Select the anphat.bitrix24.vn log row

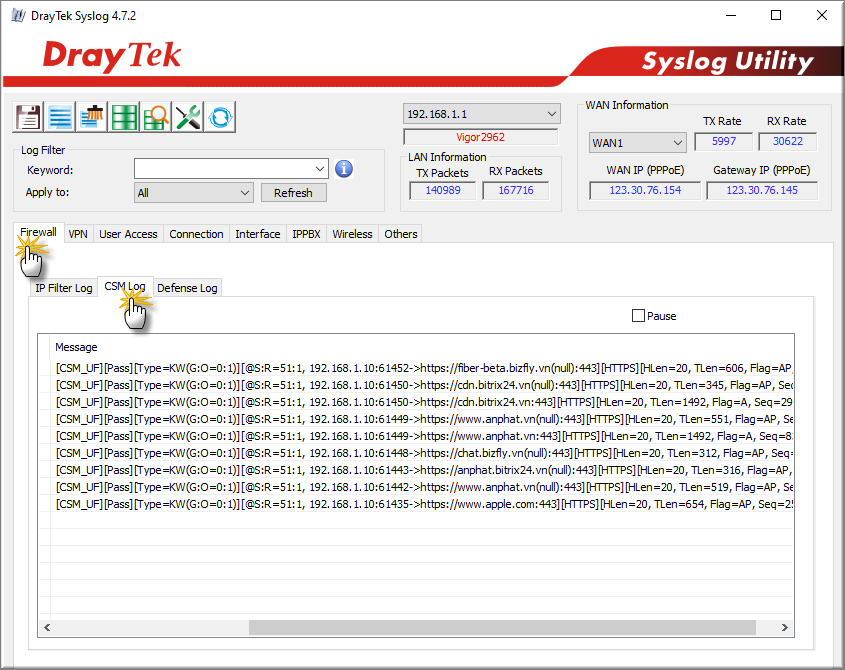[423, 470]
